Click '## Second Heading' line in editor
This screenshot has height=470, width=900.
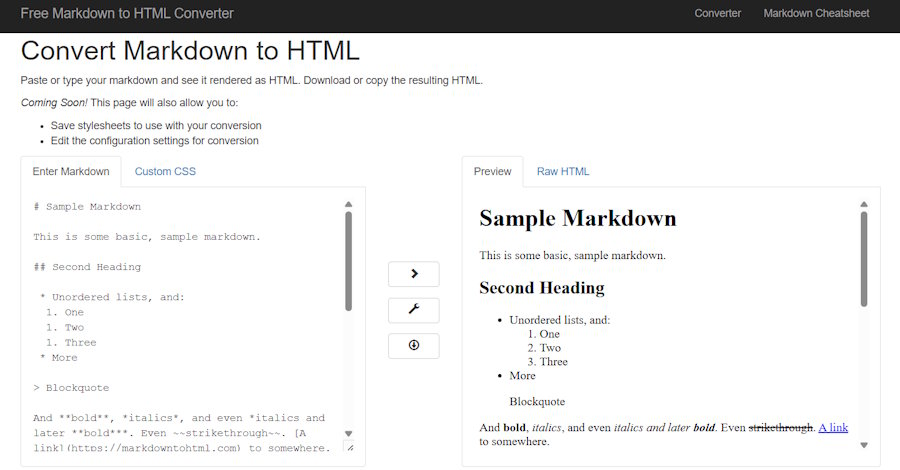coord(87,267)
